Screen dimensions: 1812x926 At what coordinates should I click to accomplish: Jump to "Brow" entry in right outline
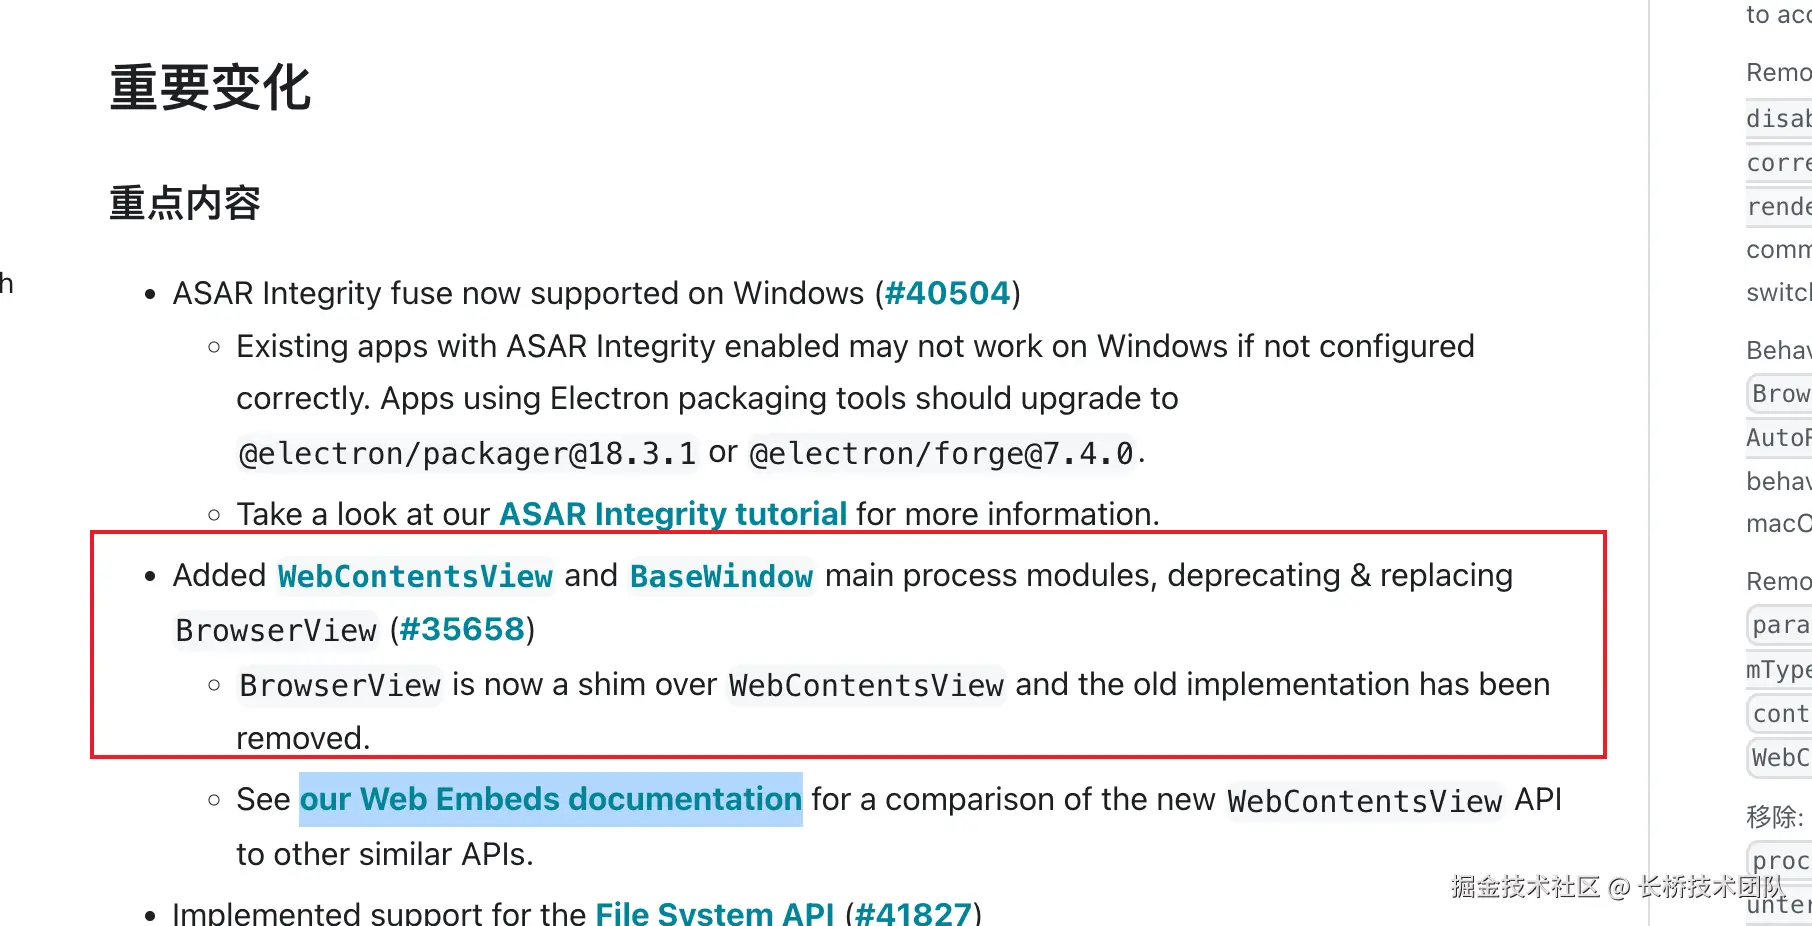1781,394
